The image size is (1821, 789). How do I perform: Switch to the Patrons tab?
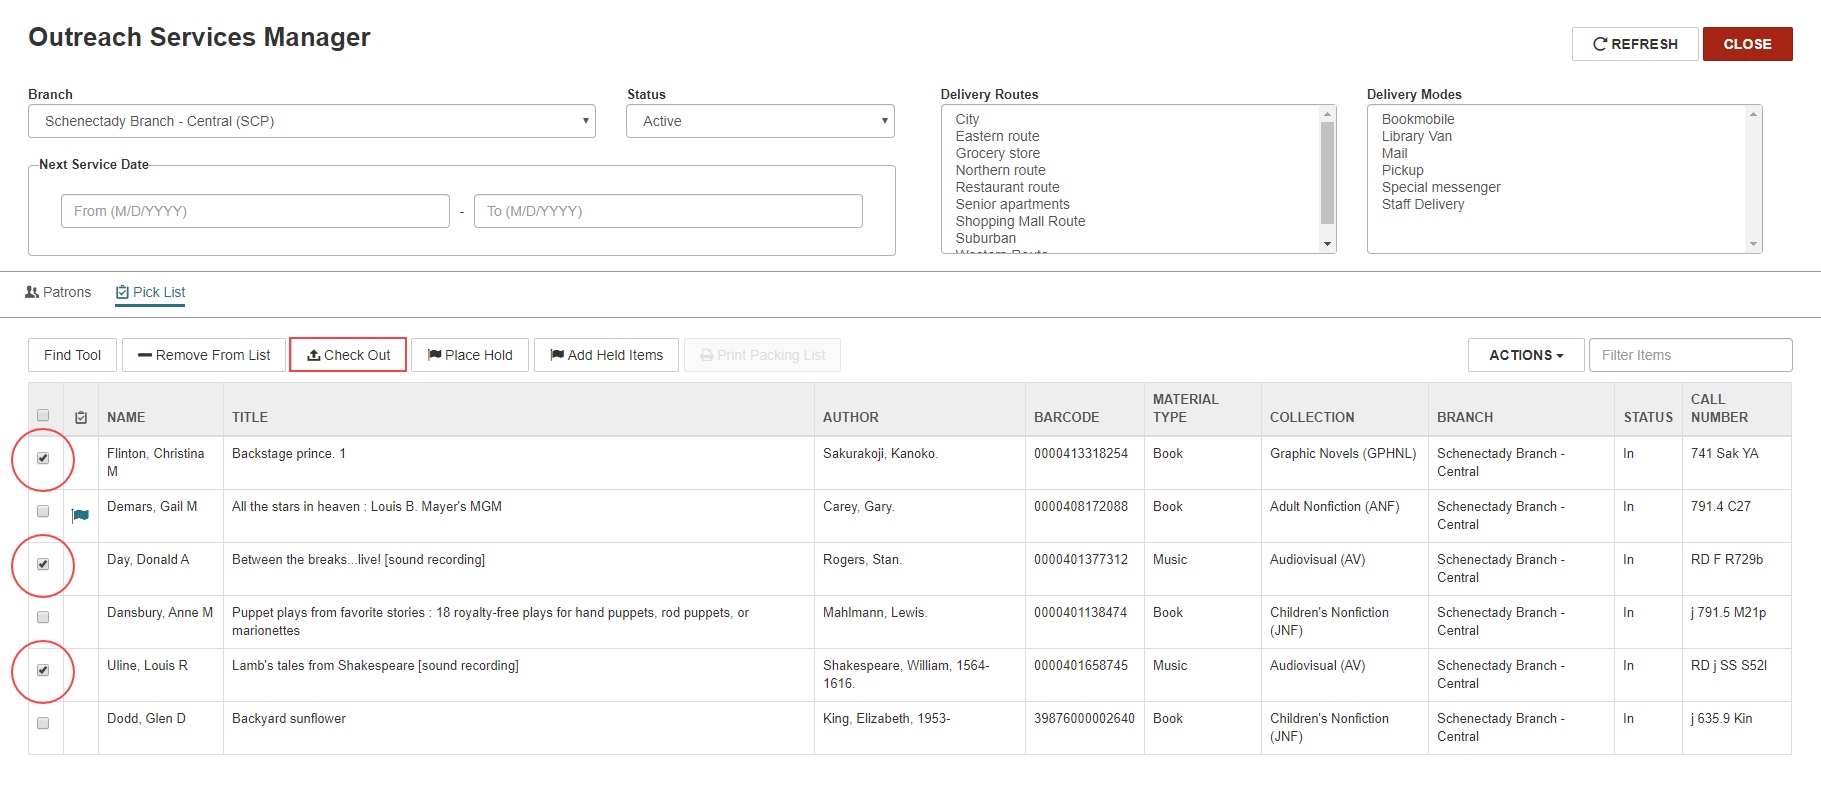pos(58,292)
